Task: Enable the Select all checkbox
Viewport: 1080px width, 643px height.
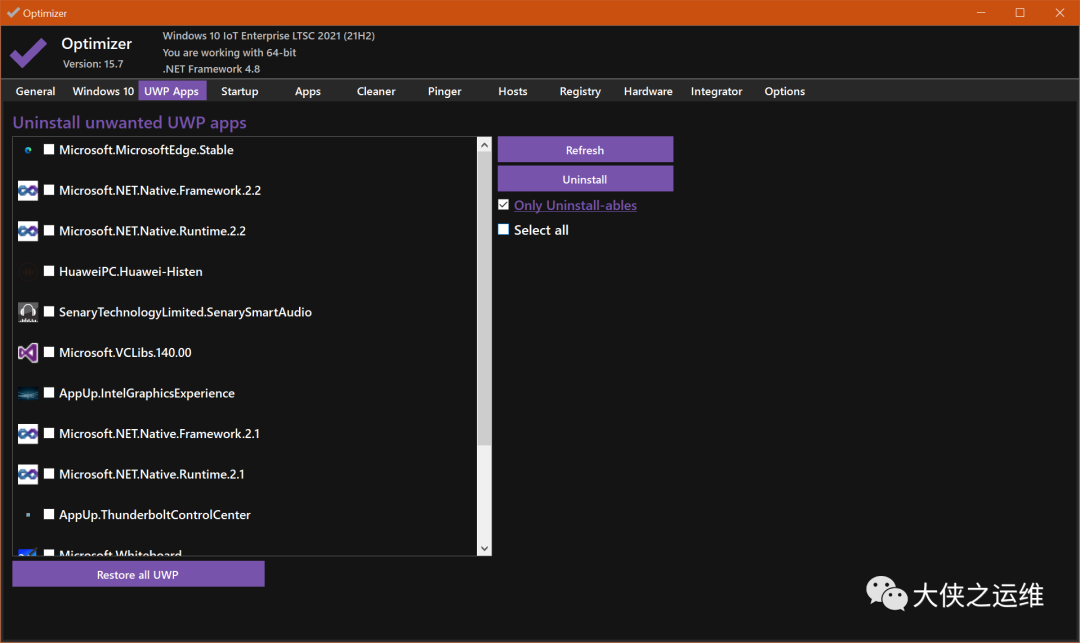Action: tap(503, 229)
